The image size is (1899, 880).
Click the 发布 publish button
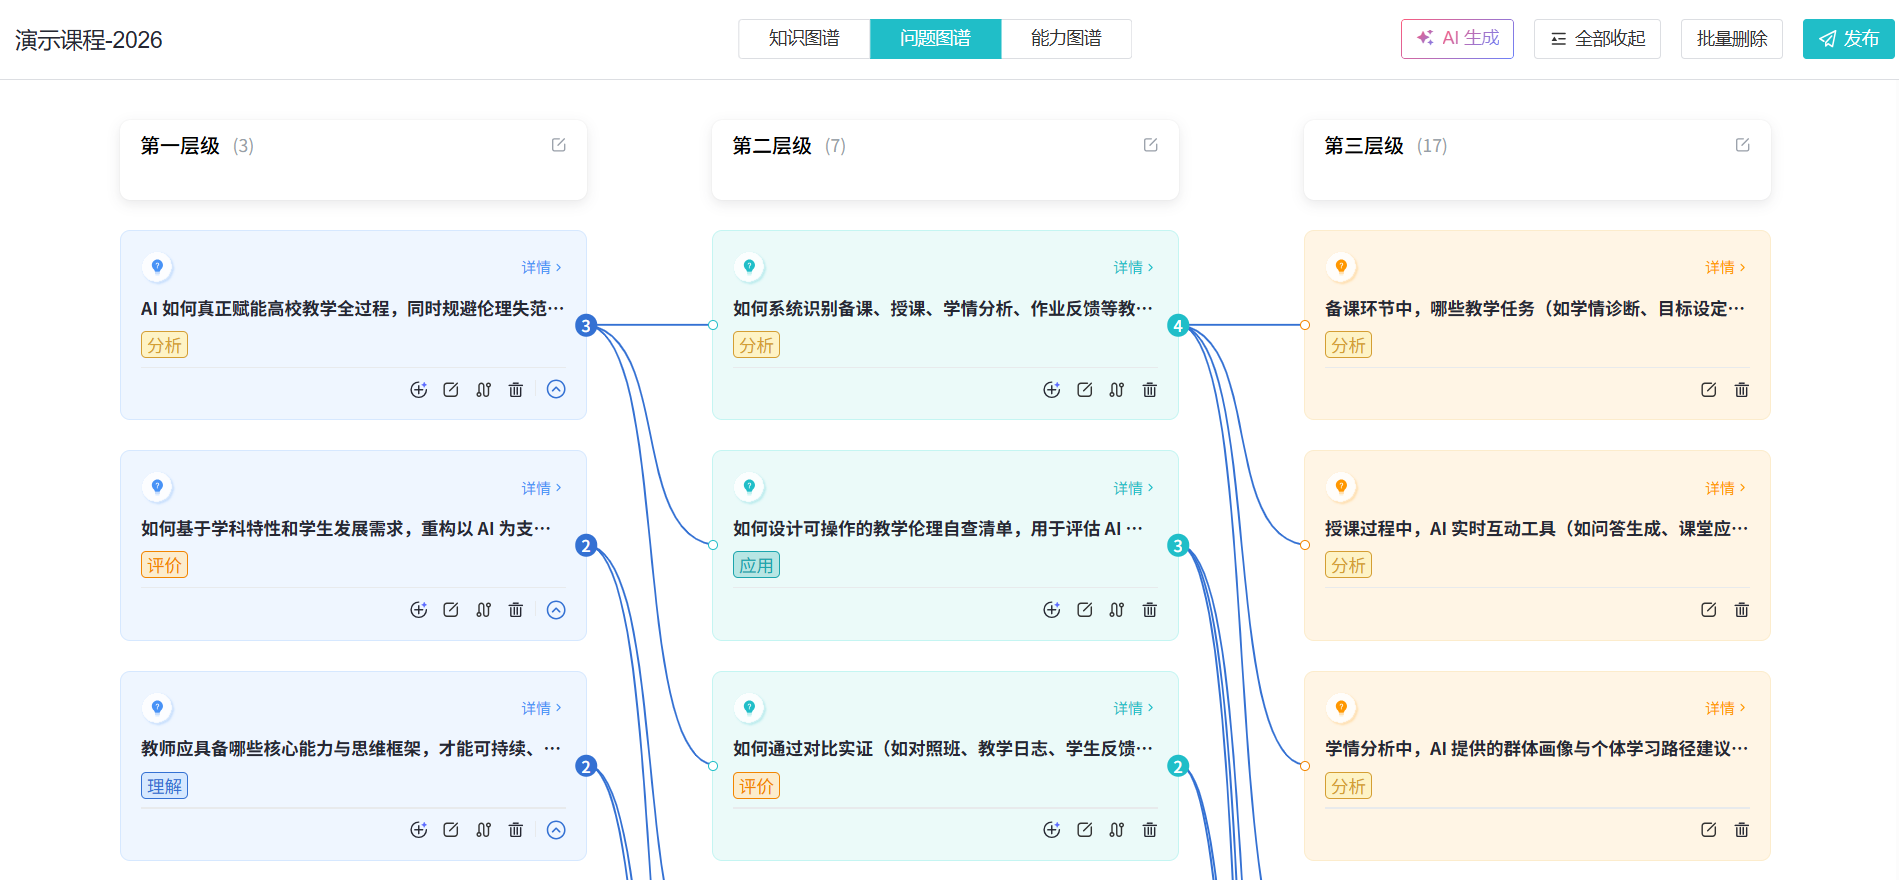(x=1848, y=39)
